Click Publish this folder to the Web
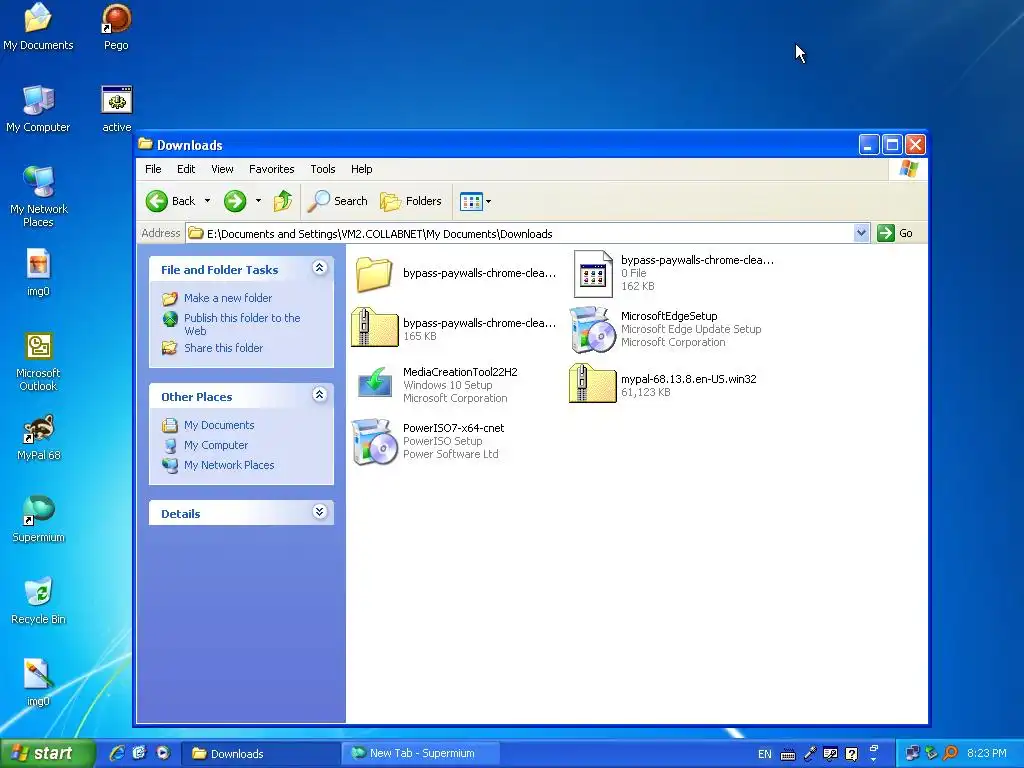 coord(242,324)
